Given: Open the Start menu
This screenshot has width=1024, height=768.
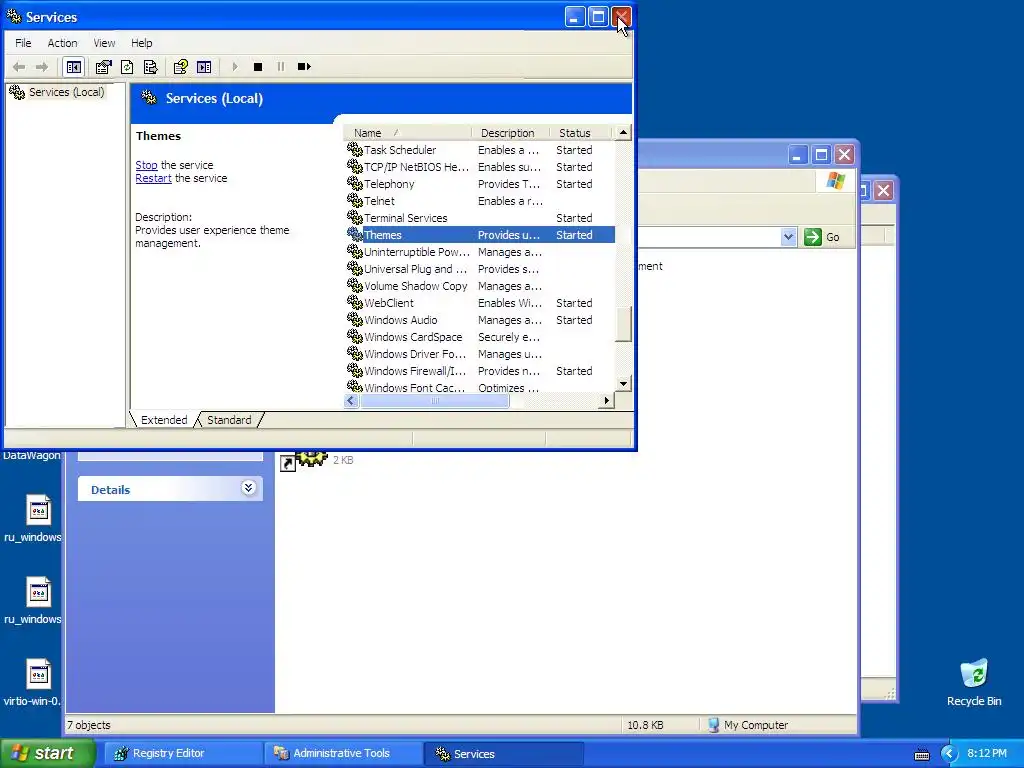Looking at the screenshot, I should pyautogui.click(x=48, y=754).
